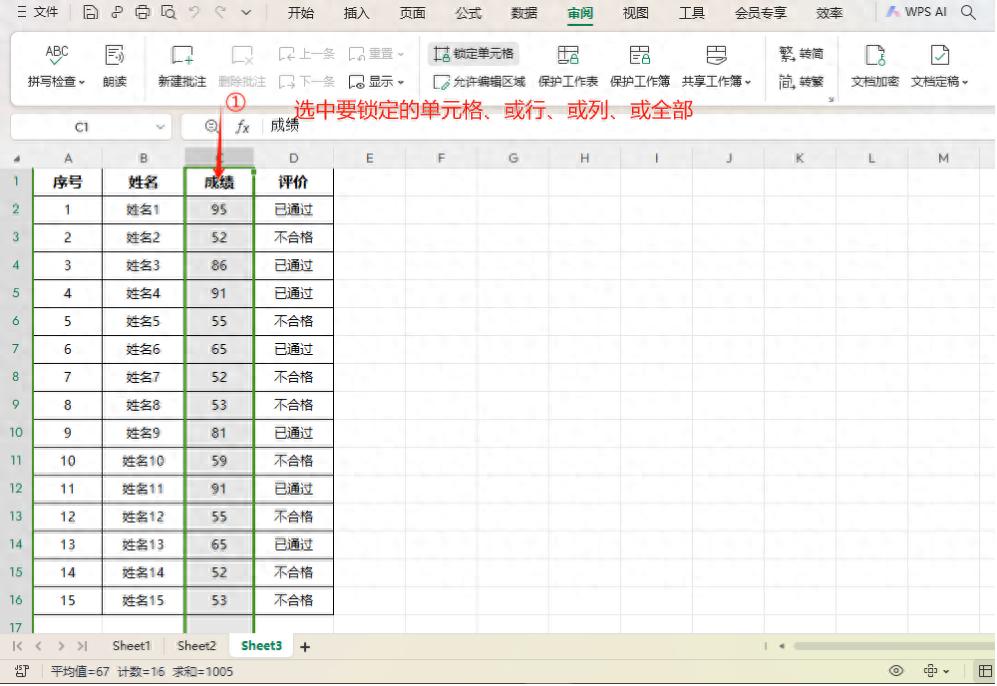The height and width of the screenshot is (686, 997).
Task: Click the name box showing C1
Action: tap(81, 127)
